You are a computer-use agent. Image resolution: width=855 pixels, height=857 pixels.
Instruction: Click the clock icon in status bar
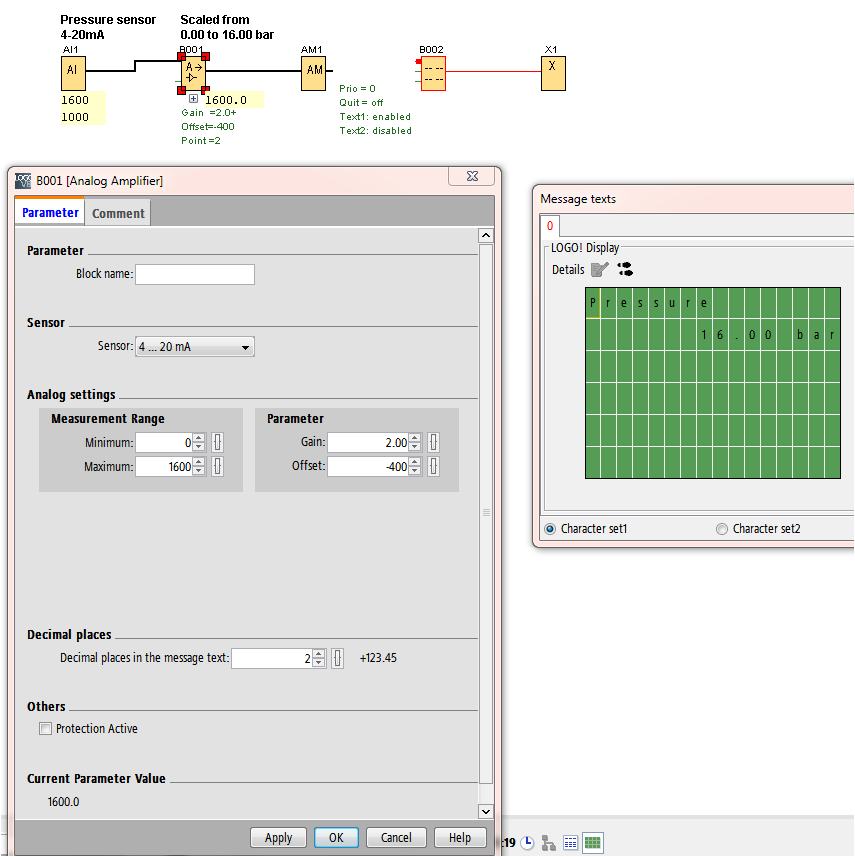tap(527, 843)
